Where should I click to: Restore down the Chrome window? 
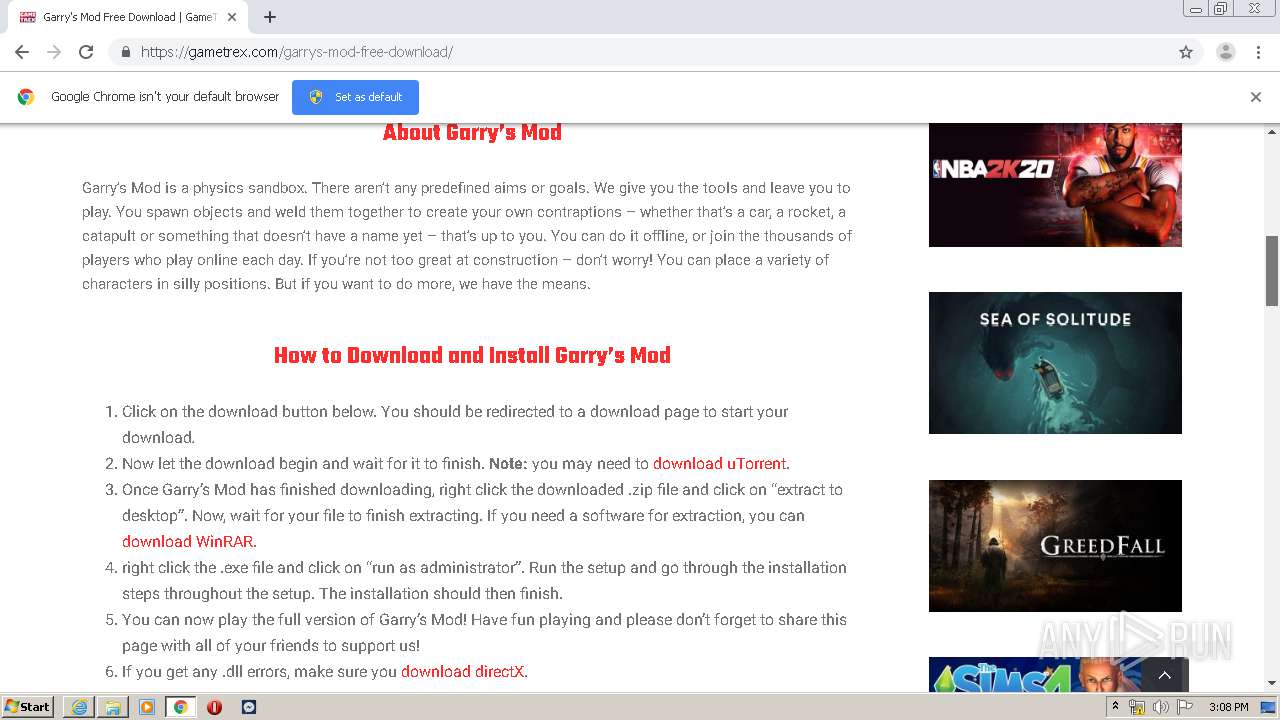(x=1221, y=9)
